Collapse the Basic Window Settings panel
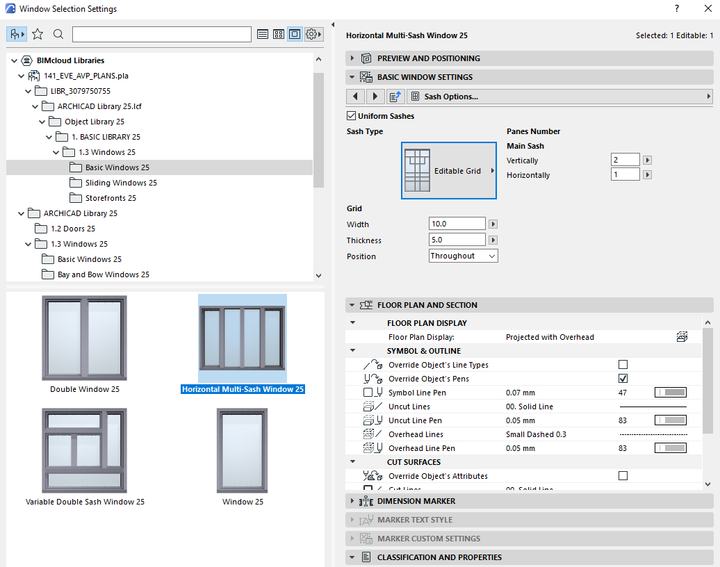 coord(352,77)
